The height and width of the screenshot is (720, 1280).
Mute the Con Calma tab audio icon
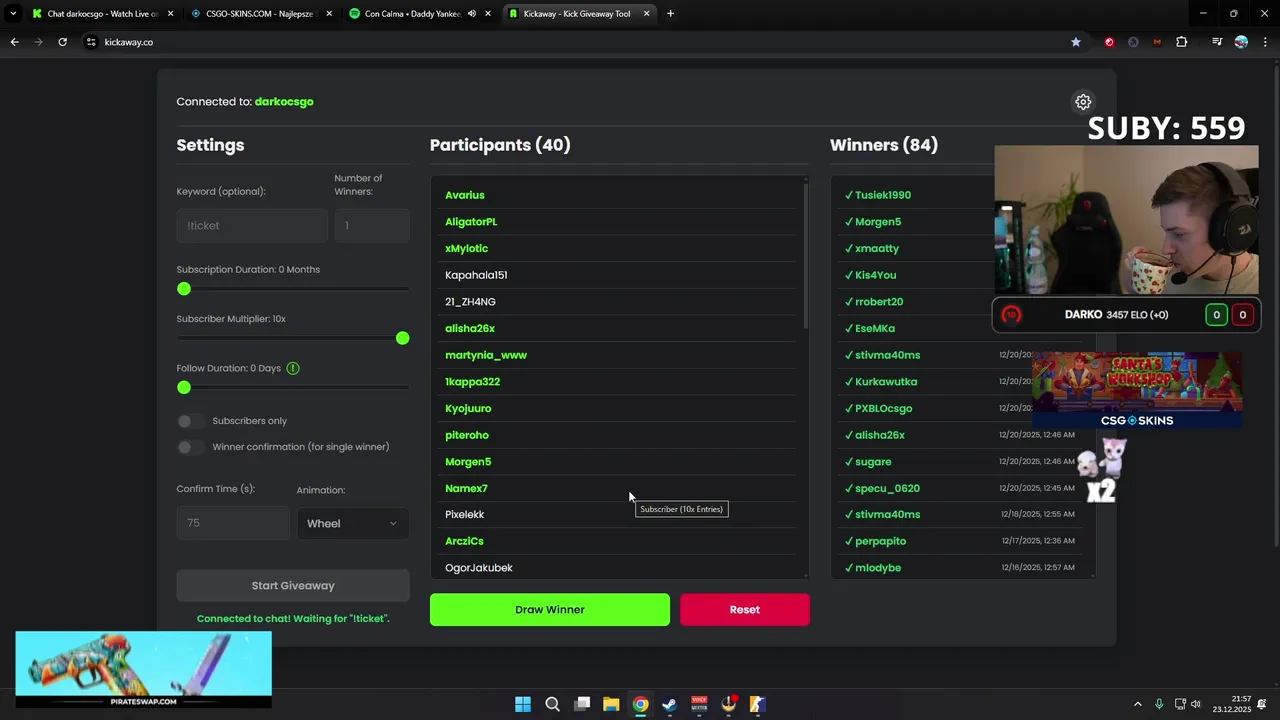[x=472, y=14]
